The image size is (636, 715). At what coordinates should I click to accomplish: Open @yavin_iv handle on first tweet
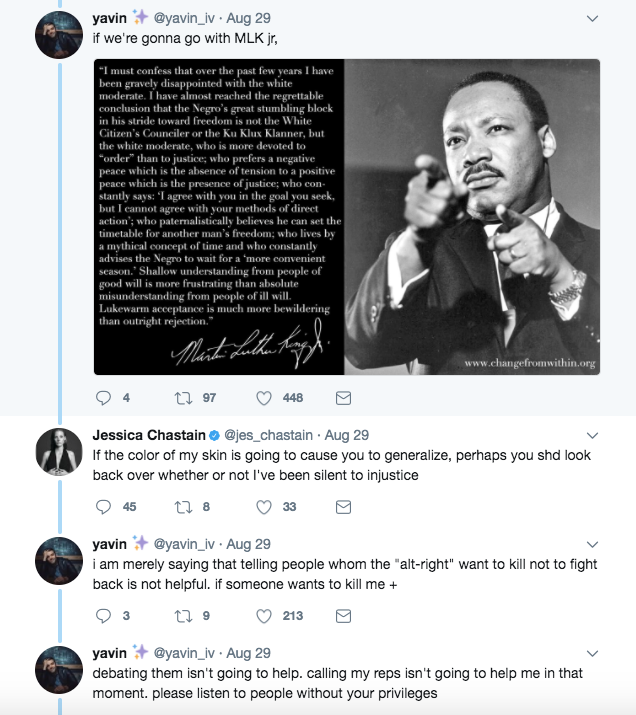pos(184,18)
